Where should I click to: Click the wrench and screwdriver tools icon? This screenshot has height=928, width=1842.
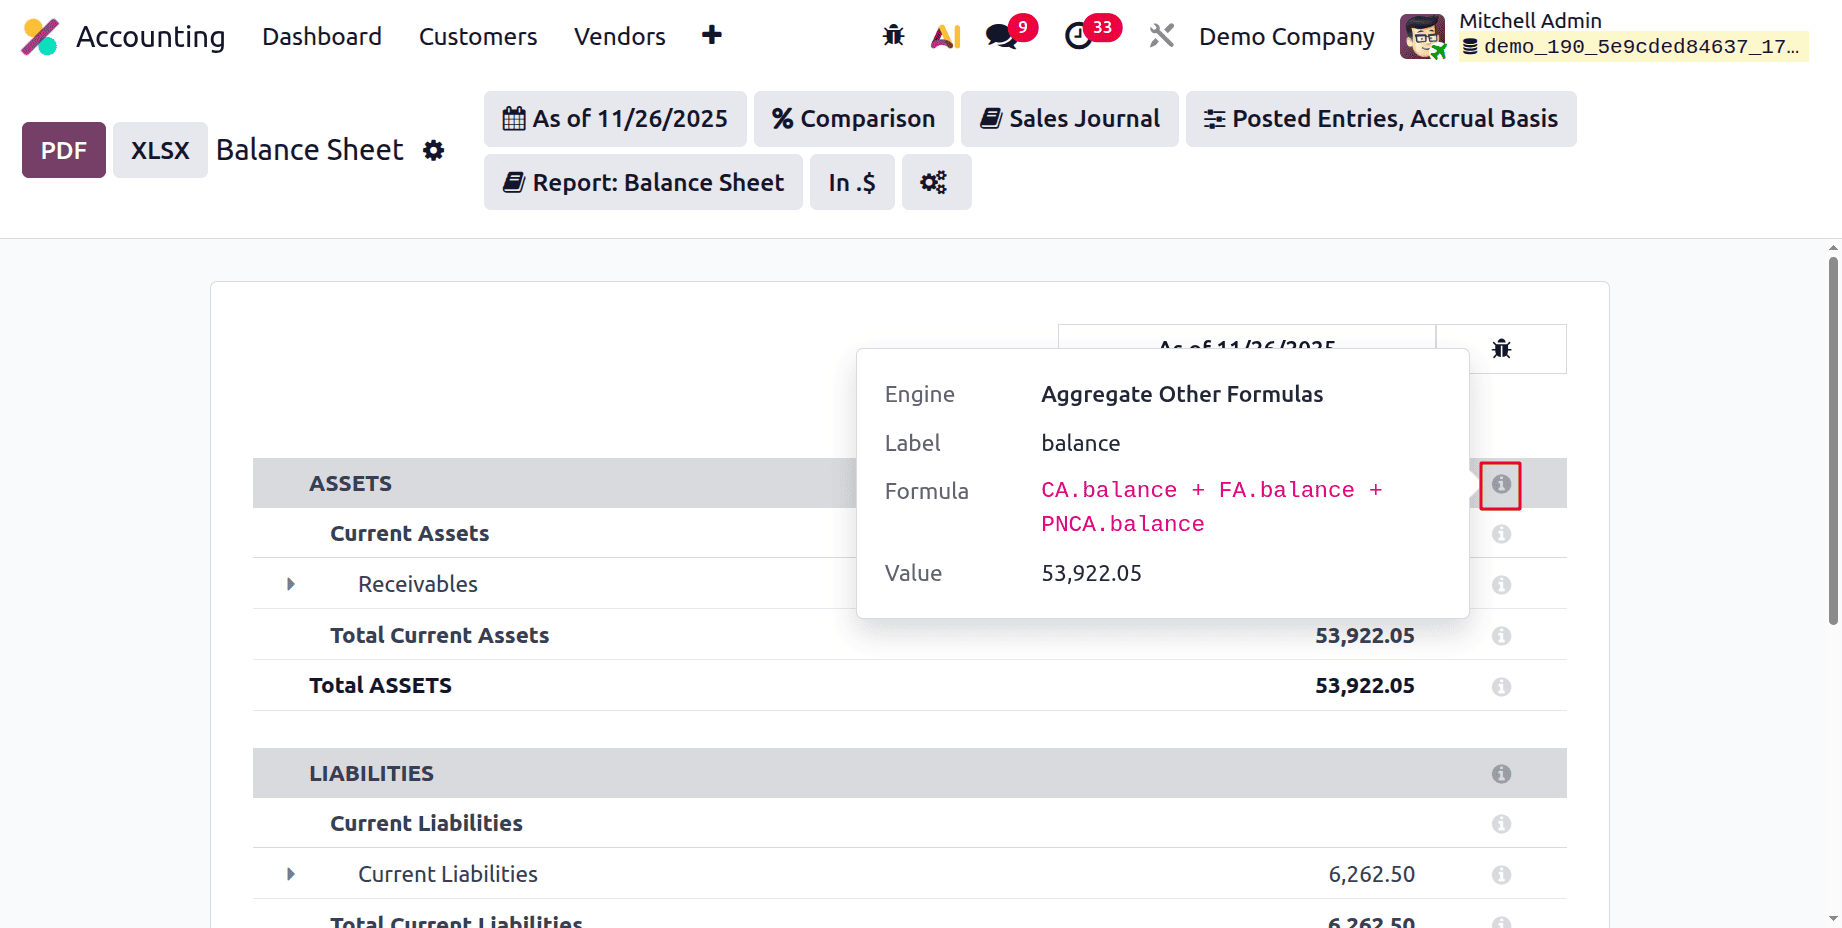point(1161,36)
